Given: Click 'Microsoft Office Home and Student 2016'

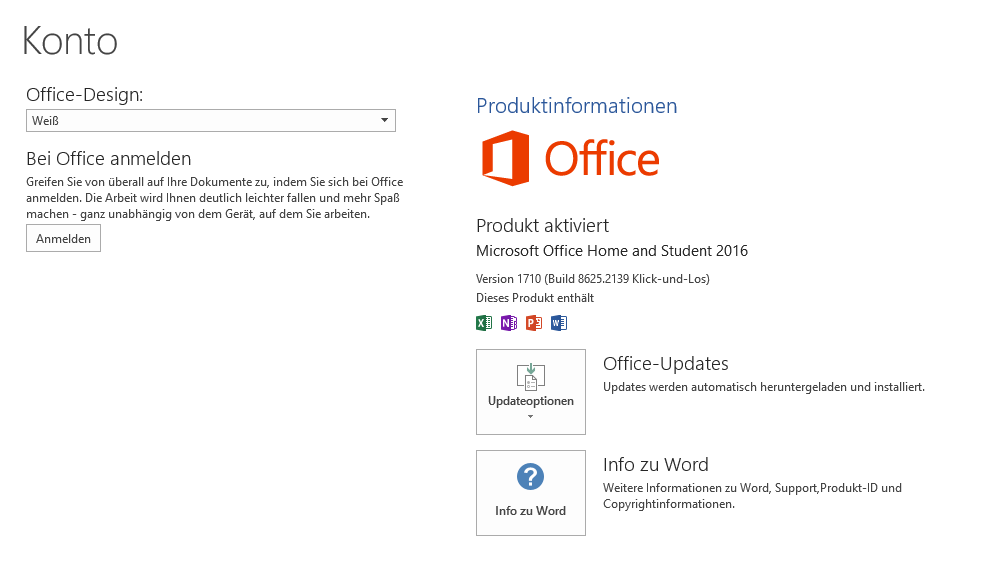Looking at the screenshot, I should [x=612, y=251].
